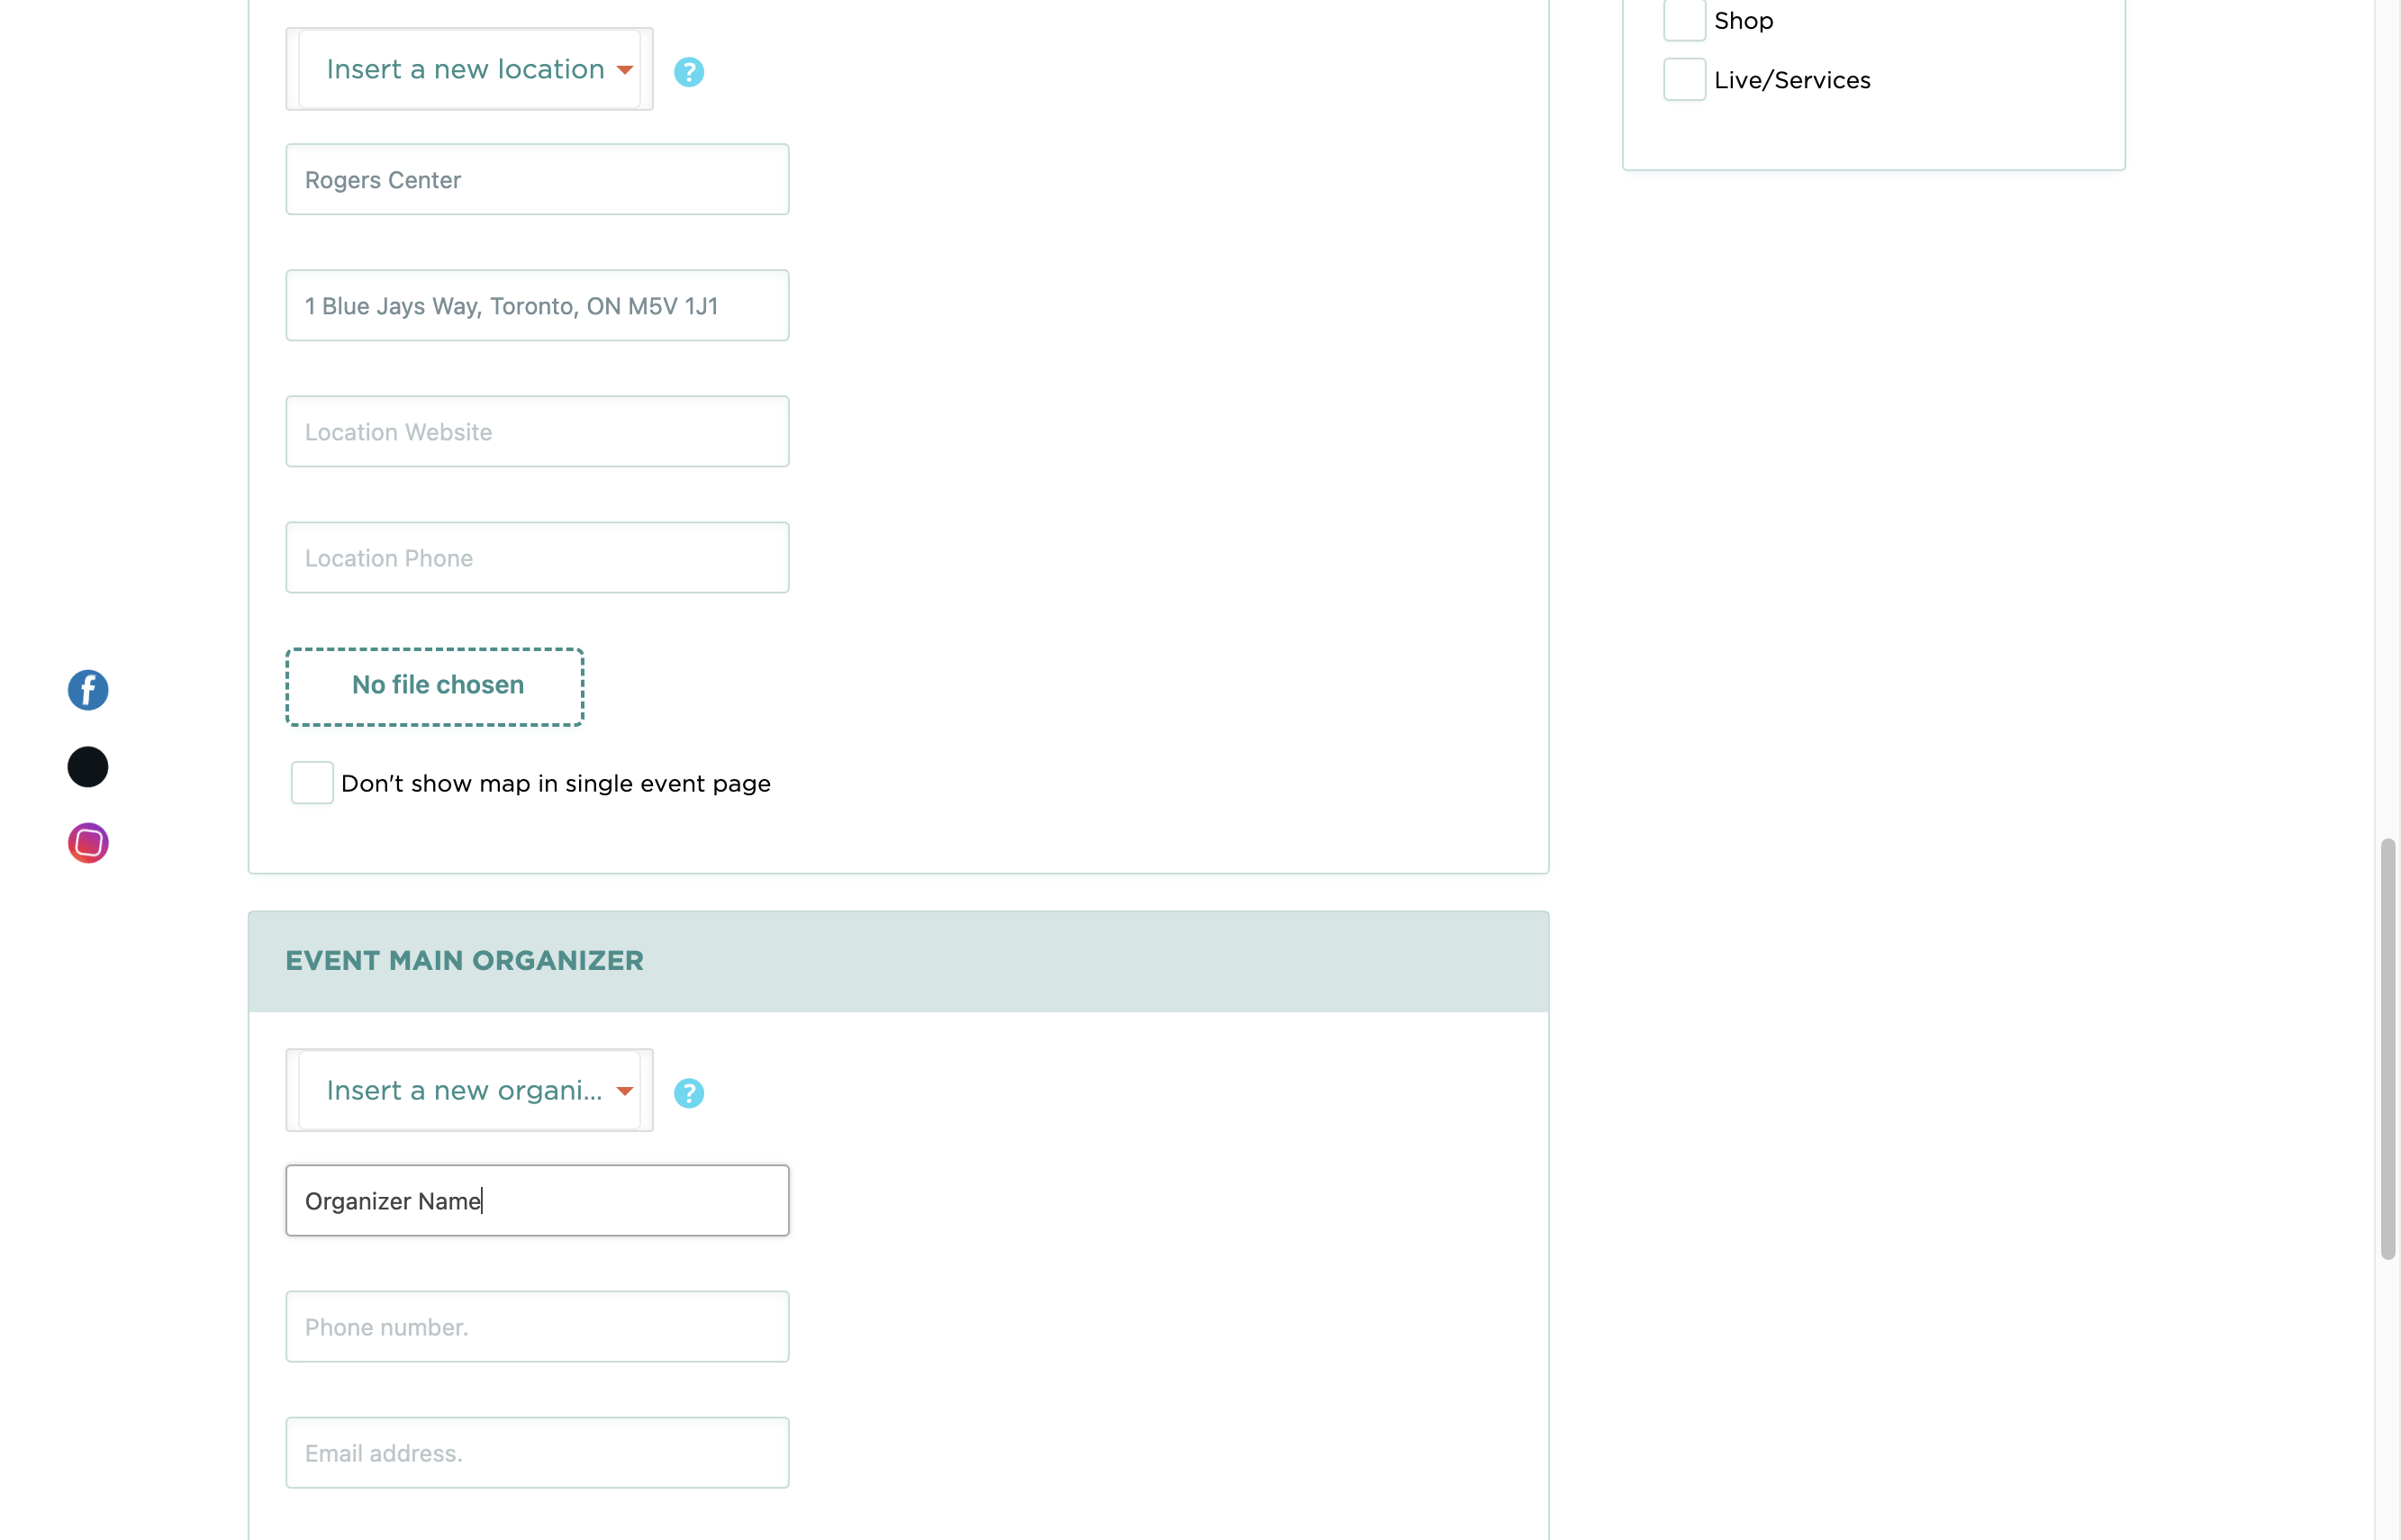The height and width of the screenshot is (1540, 2401).
Task: Focus the 1 Blue Jays Way address field
Action: click(x=538, y=306)
